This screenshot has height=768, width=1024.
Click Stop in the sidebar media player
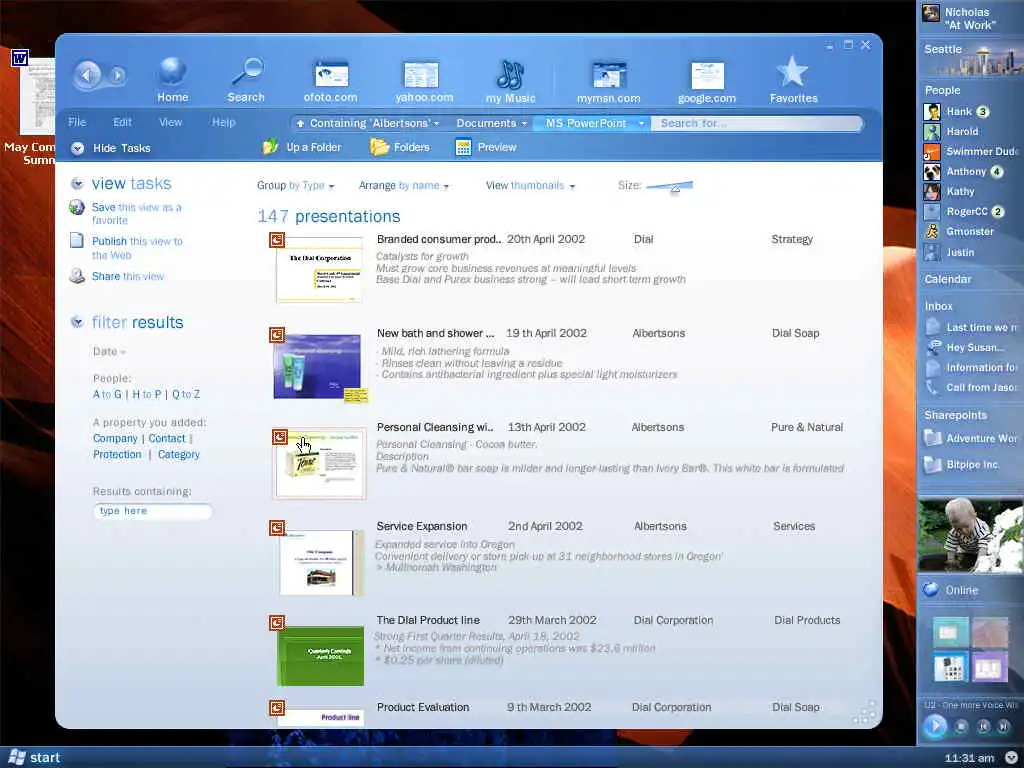[x=961, y=726]
